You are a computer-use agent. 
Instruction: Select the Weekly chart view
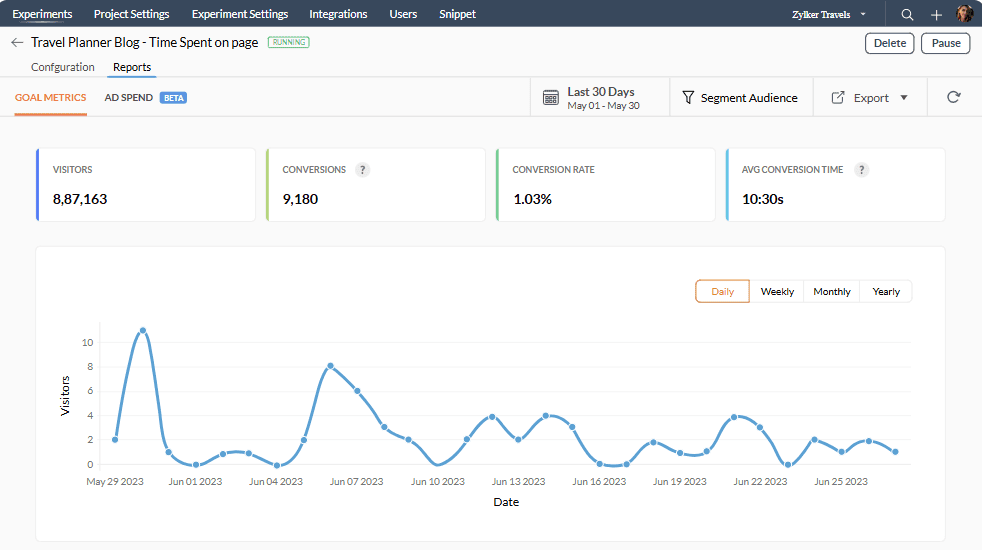click(x=777, y=291)
